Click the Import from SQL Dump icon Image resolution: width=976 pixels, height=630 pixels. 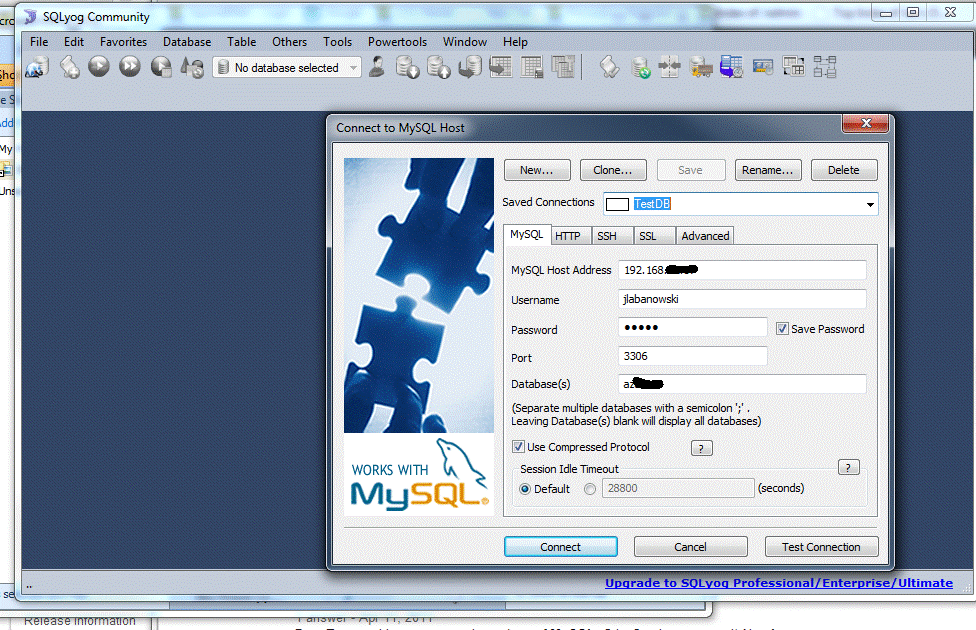438,67
